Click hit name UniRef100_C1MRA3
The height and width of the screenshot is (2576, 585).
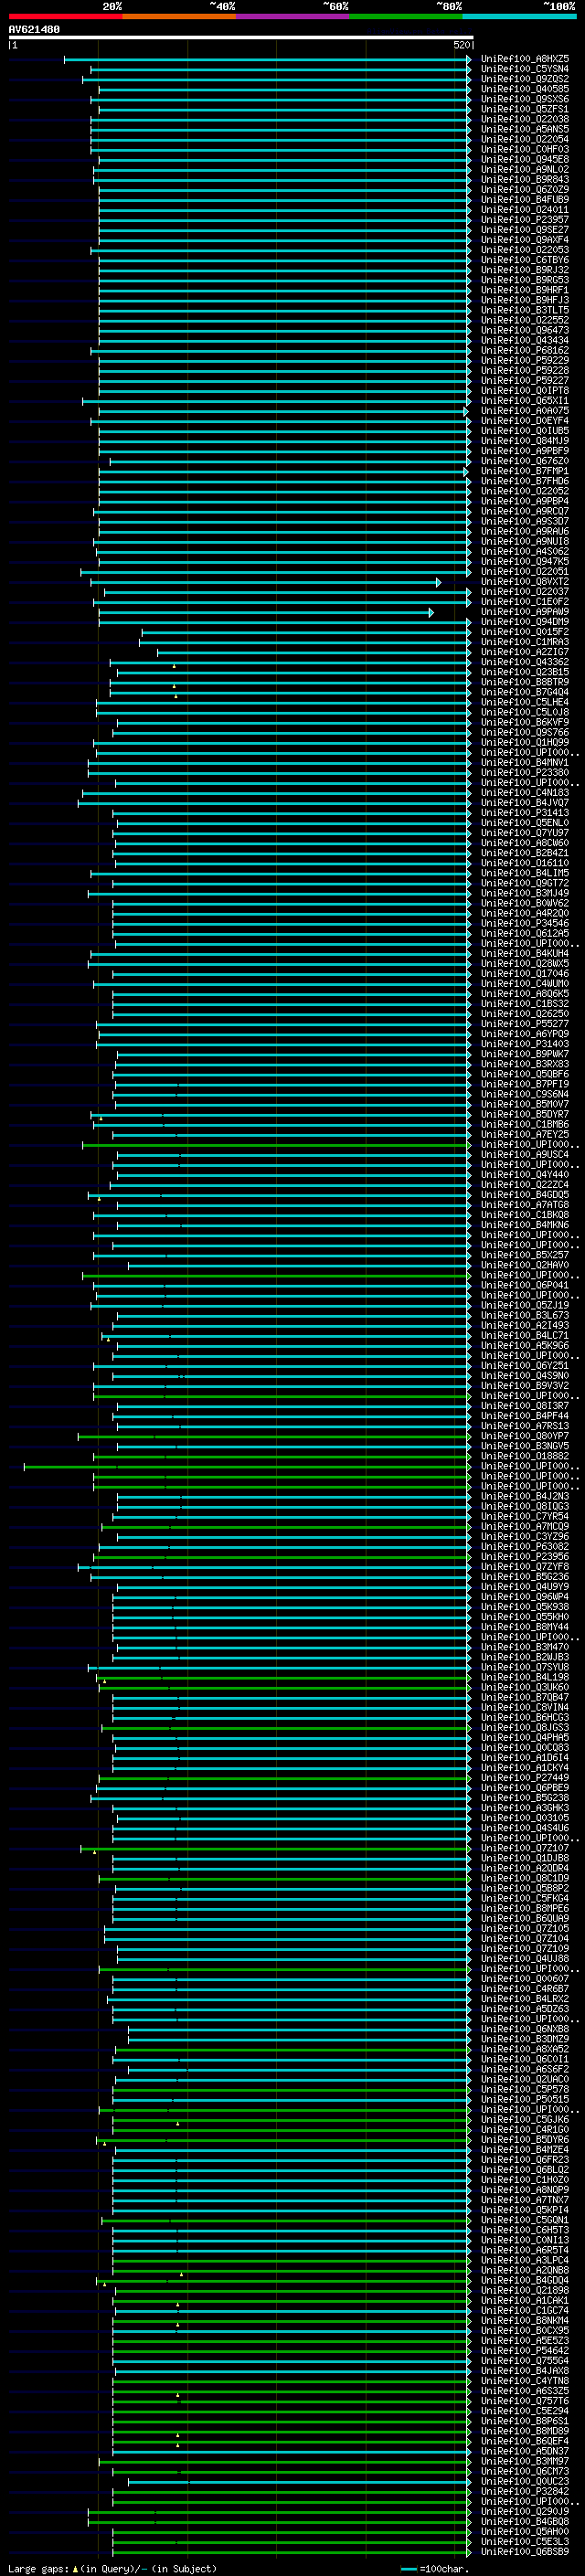[x=525, y=642]
